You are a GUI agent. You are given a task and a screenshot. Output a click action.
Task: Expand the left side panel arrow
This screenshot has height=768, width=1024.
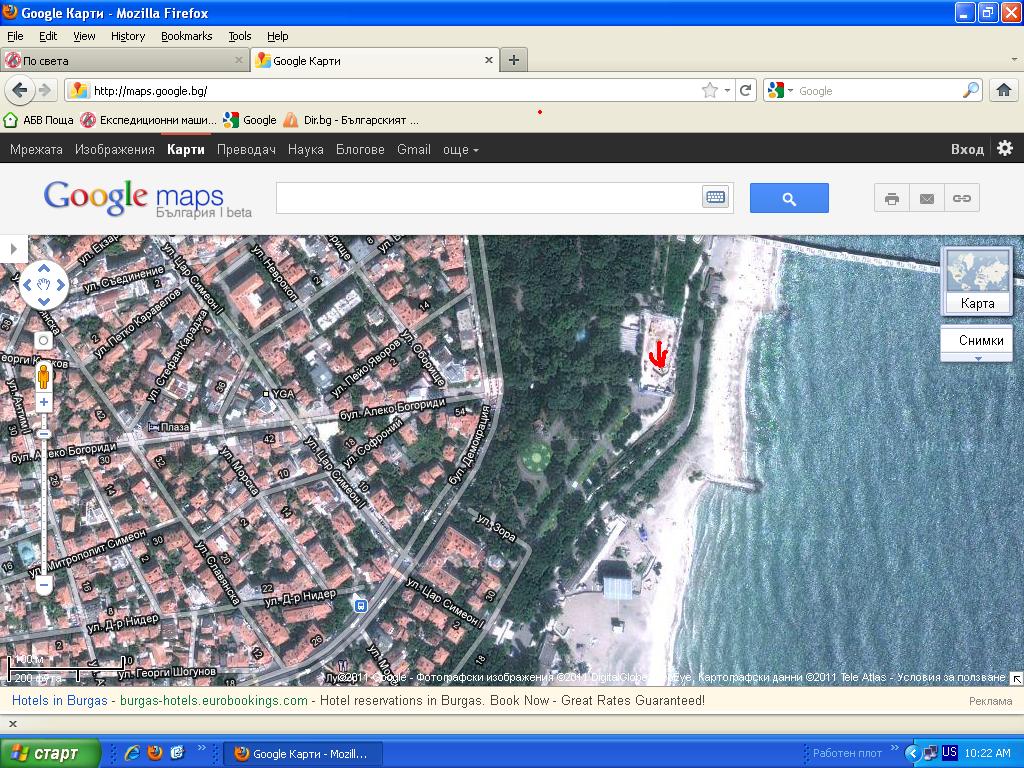click(x=13, y=248)
